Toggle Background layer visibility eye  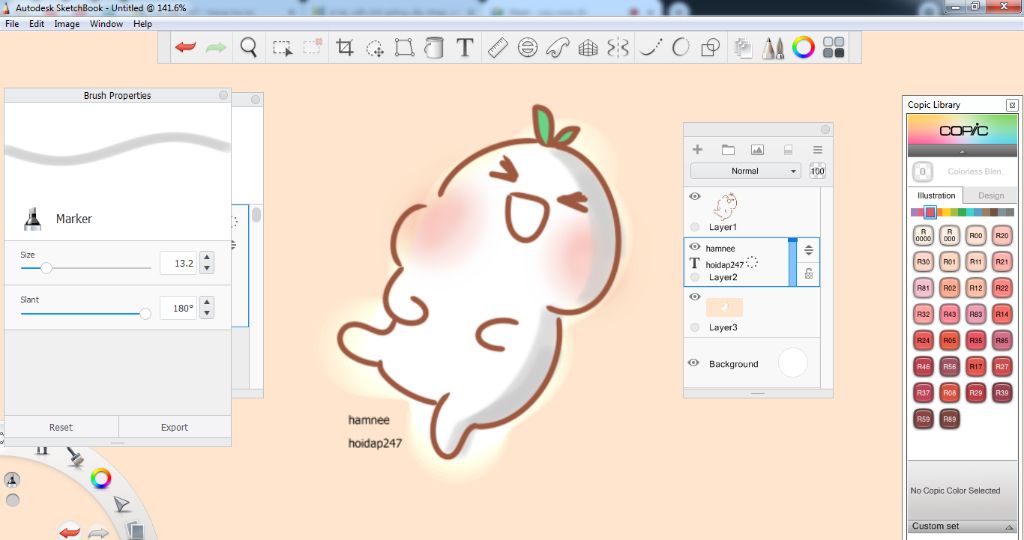tap(694, 363)
